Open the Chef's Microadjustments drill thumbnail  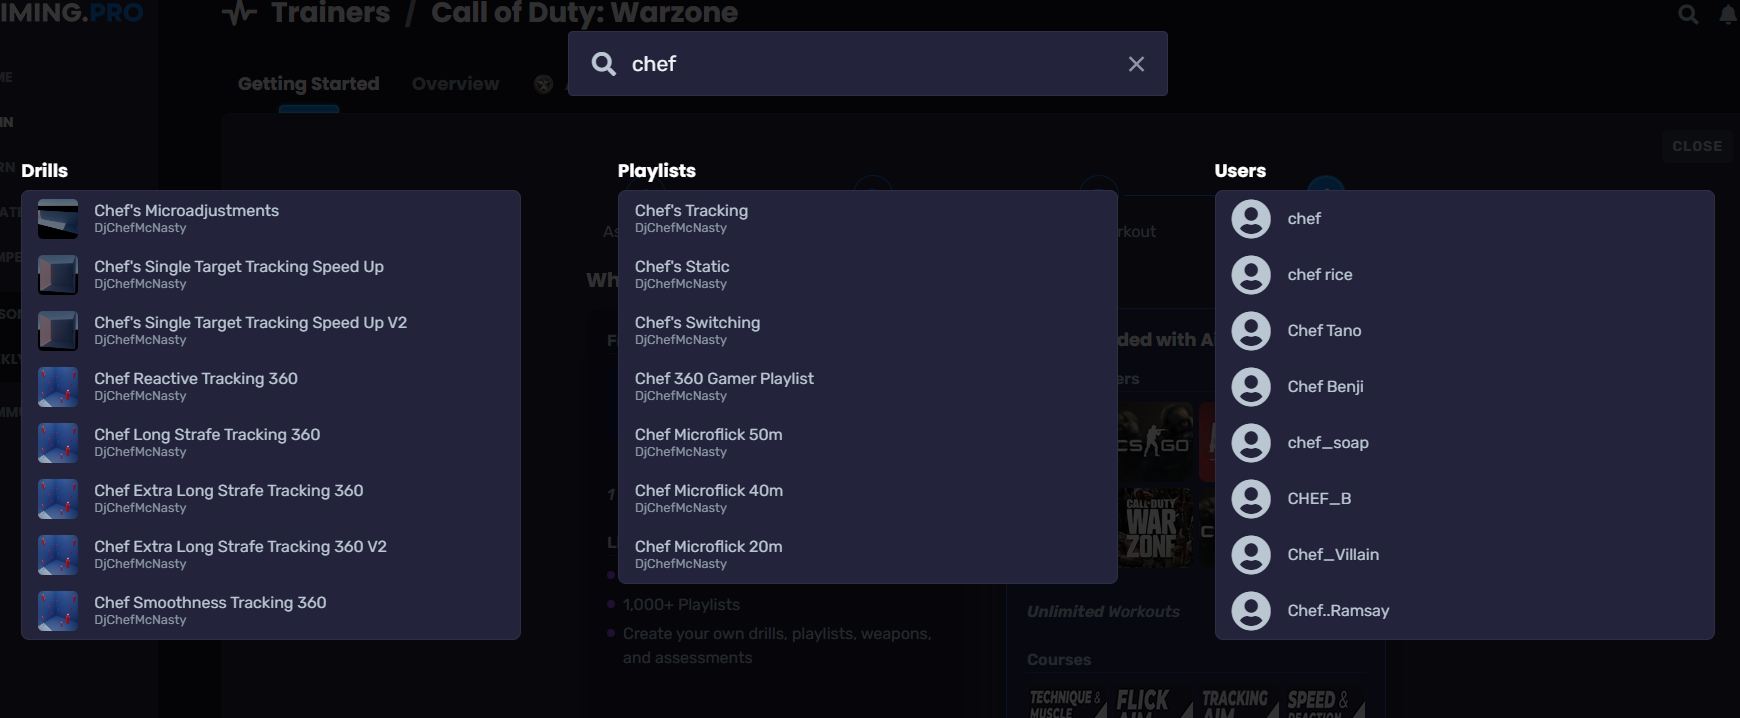(x=58, y=219)
